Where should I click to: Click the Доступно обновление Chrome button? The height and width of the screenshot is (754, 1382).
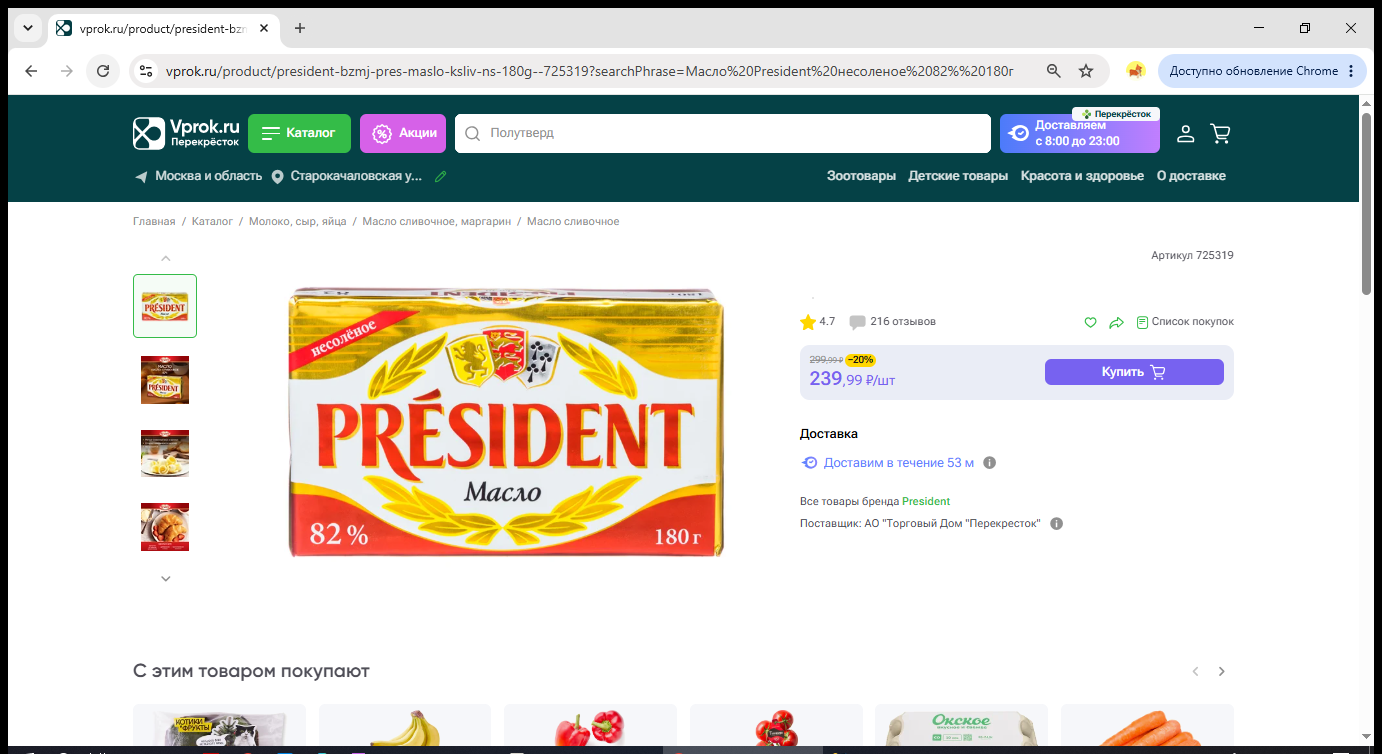tap(1263, 71)
